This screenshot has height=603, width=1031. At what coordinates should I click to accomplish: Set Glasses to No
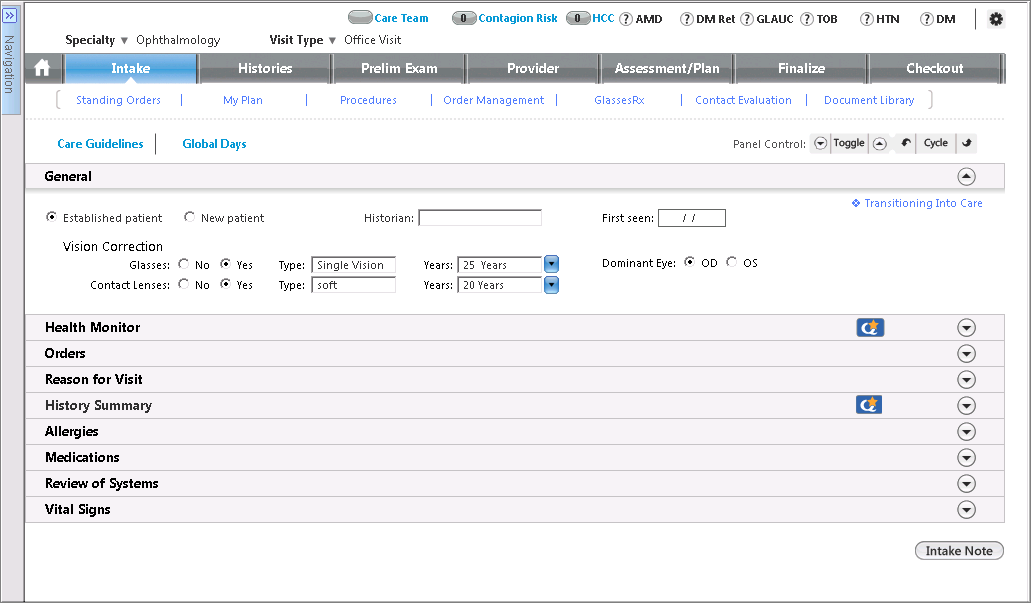(183, 264)
